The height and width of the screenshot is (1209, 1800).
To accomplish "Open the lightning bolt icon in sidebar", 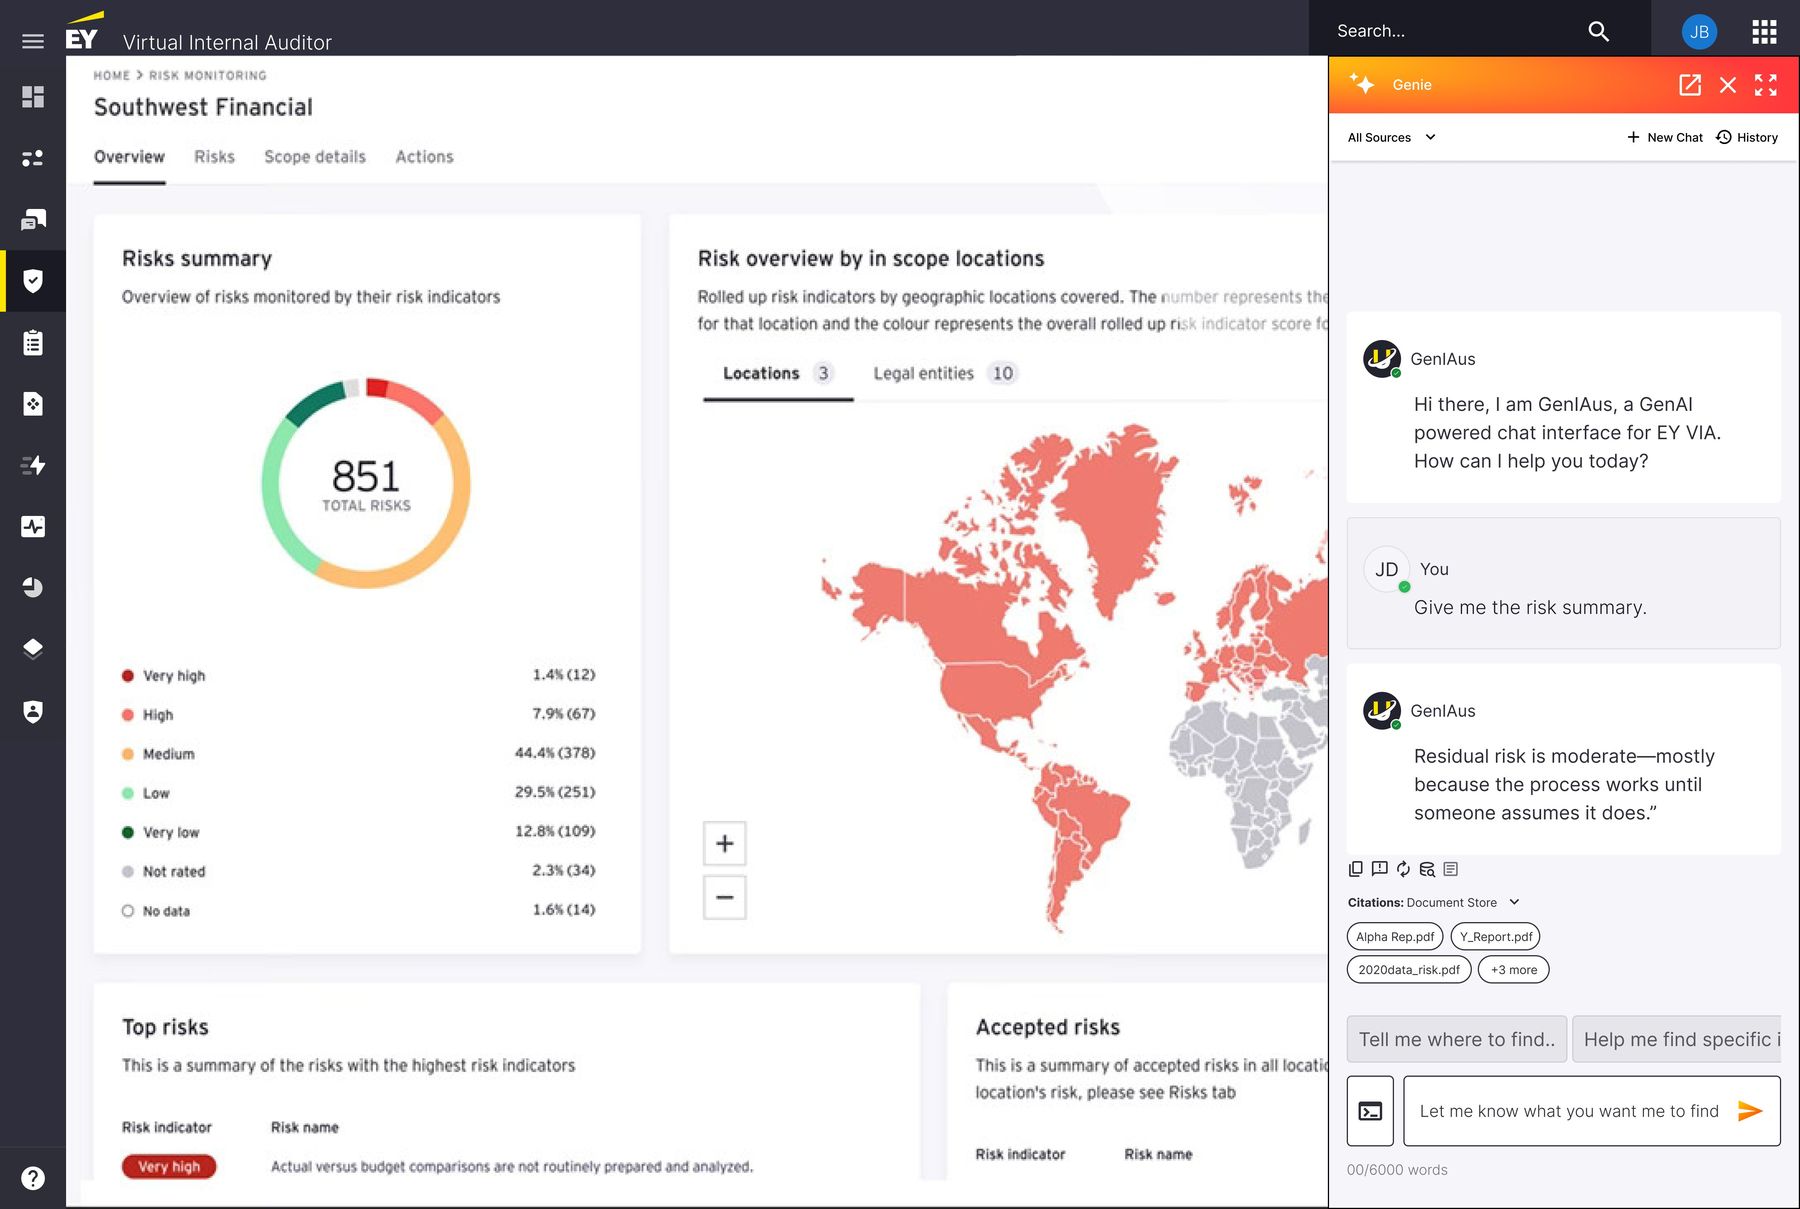I will click(33, 465).
